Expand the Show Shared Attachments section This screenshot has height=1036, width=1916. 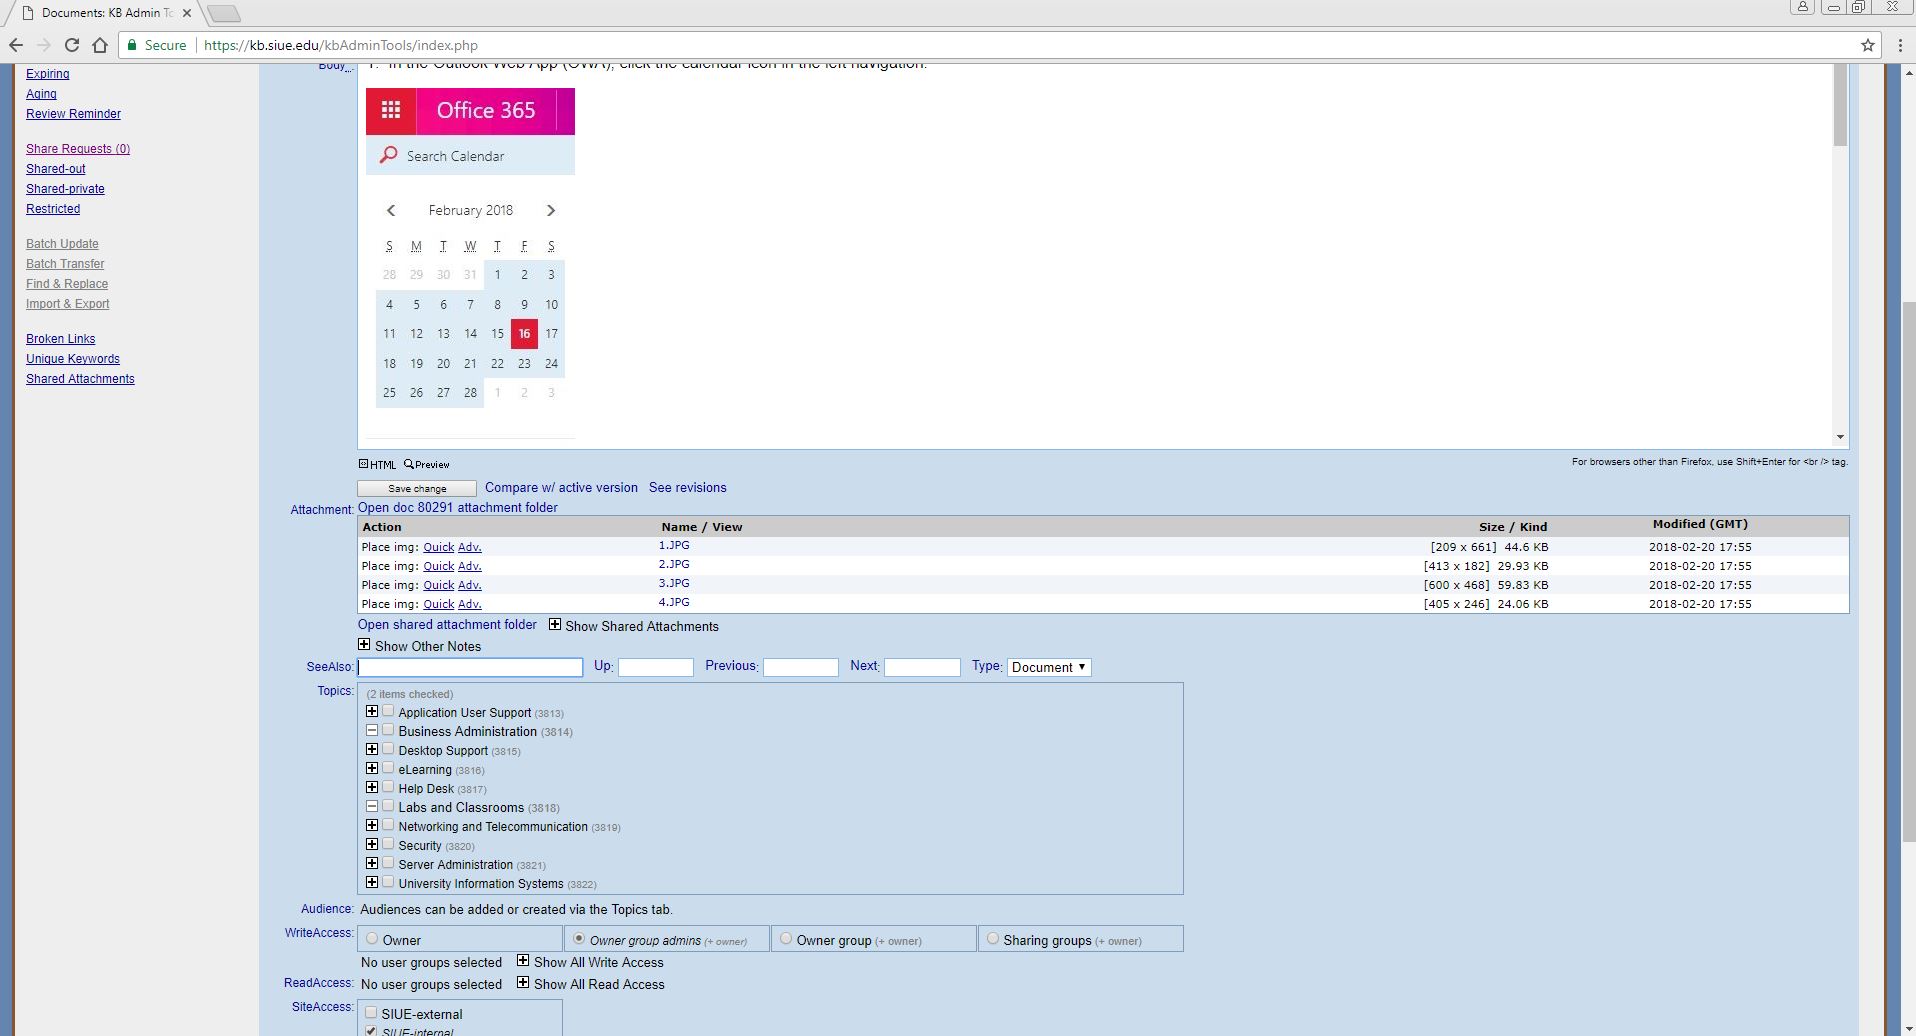click(x=555, y=625)
